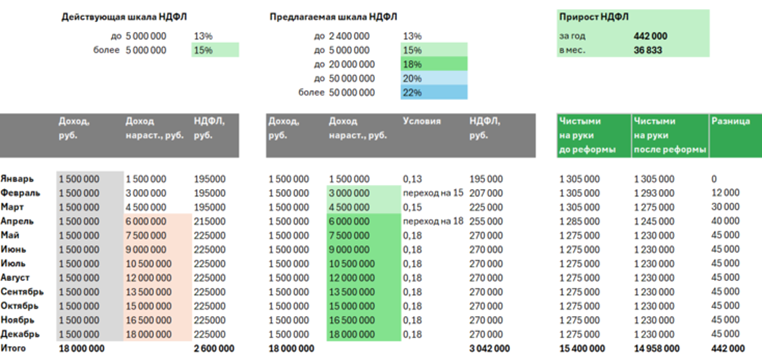Select the annual growth value 442 000
Image resolution: width=762 pixels, height=363 pixels.
pos(650,36)
